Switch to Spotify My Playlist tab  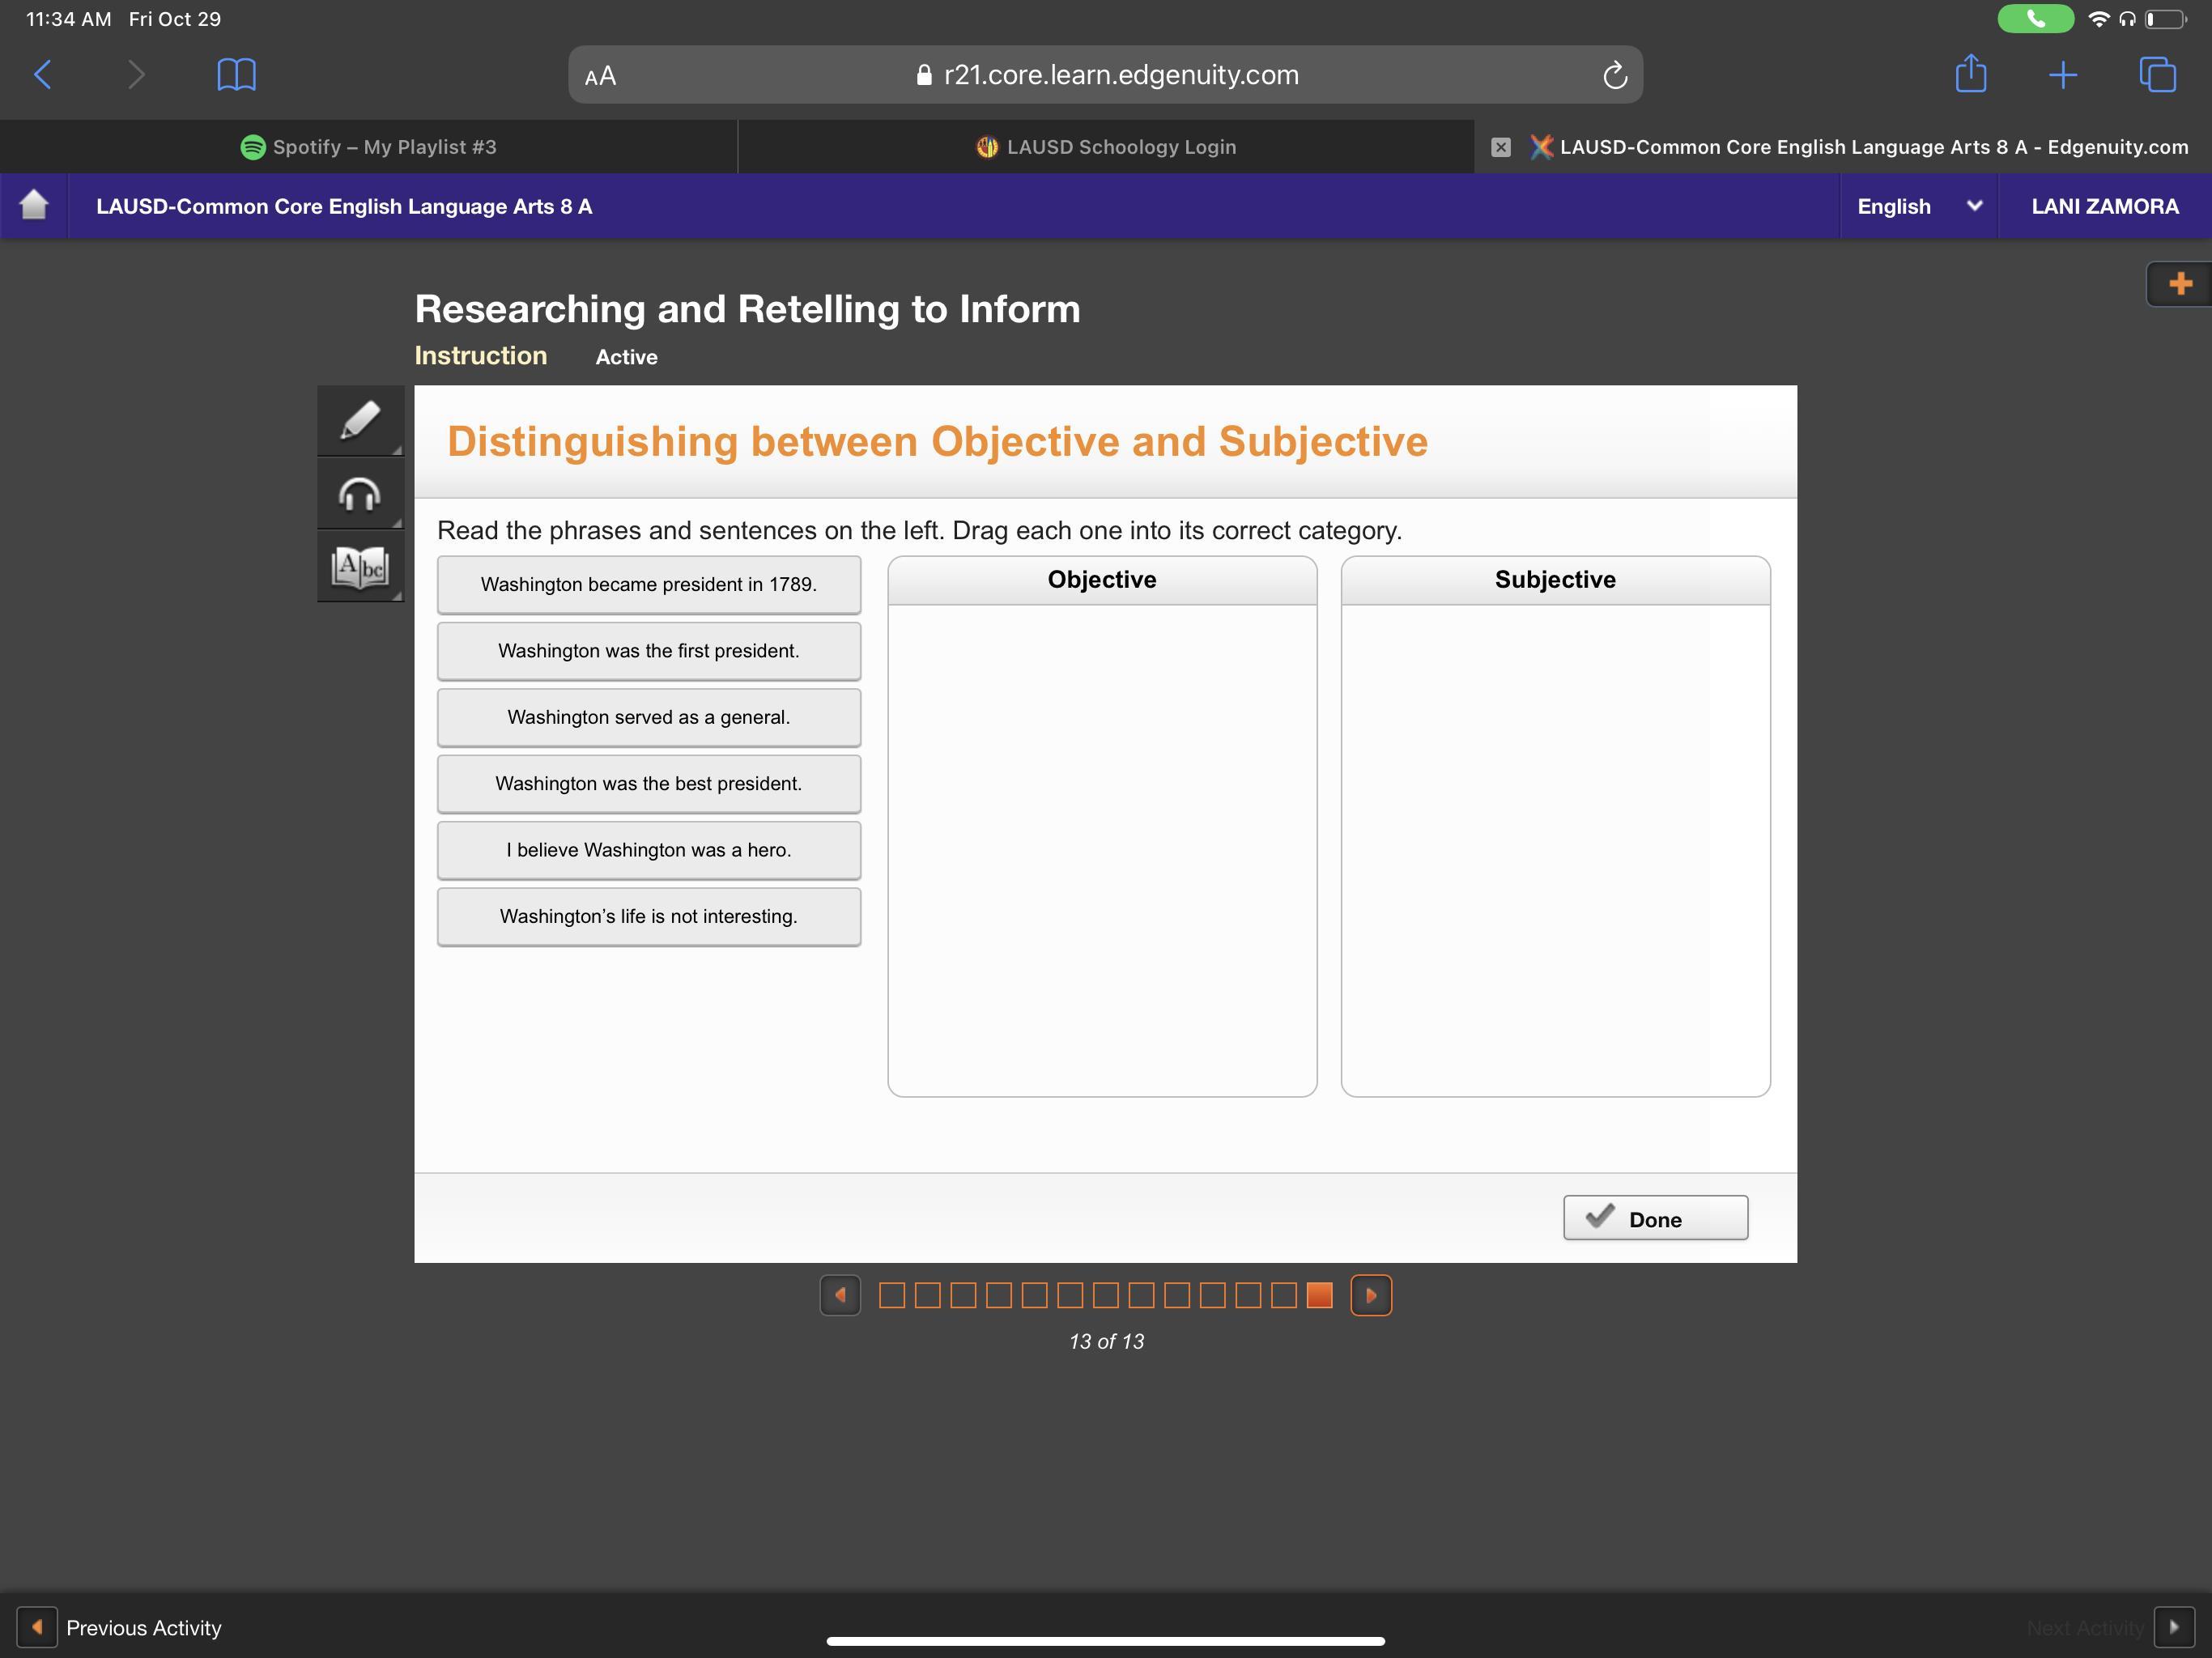[368, 147]
